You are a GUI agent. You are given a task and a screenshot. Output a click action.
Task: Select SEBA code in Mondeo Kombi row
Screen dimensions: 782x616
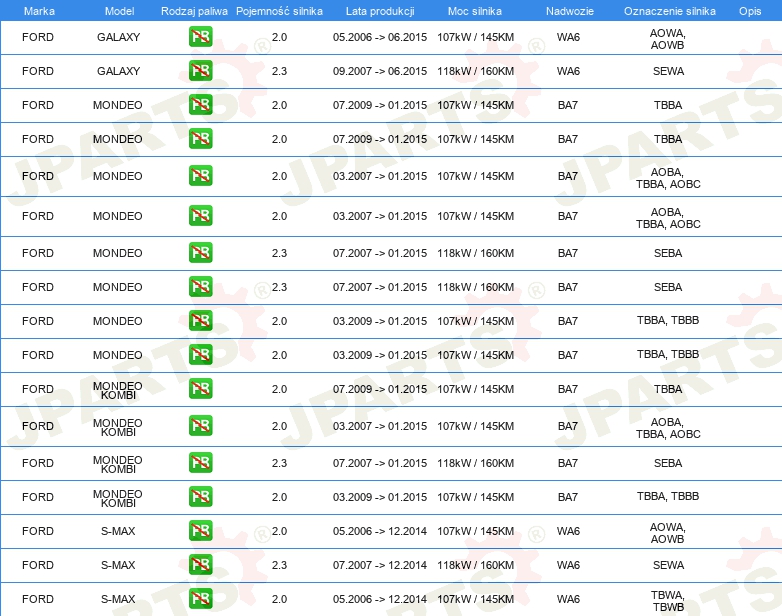(668, 463)
